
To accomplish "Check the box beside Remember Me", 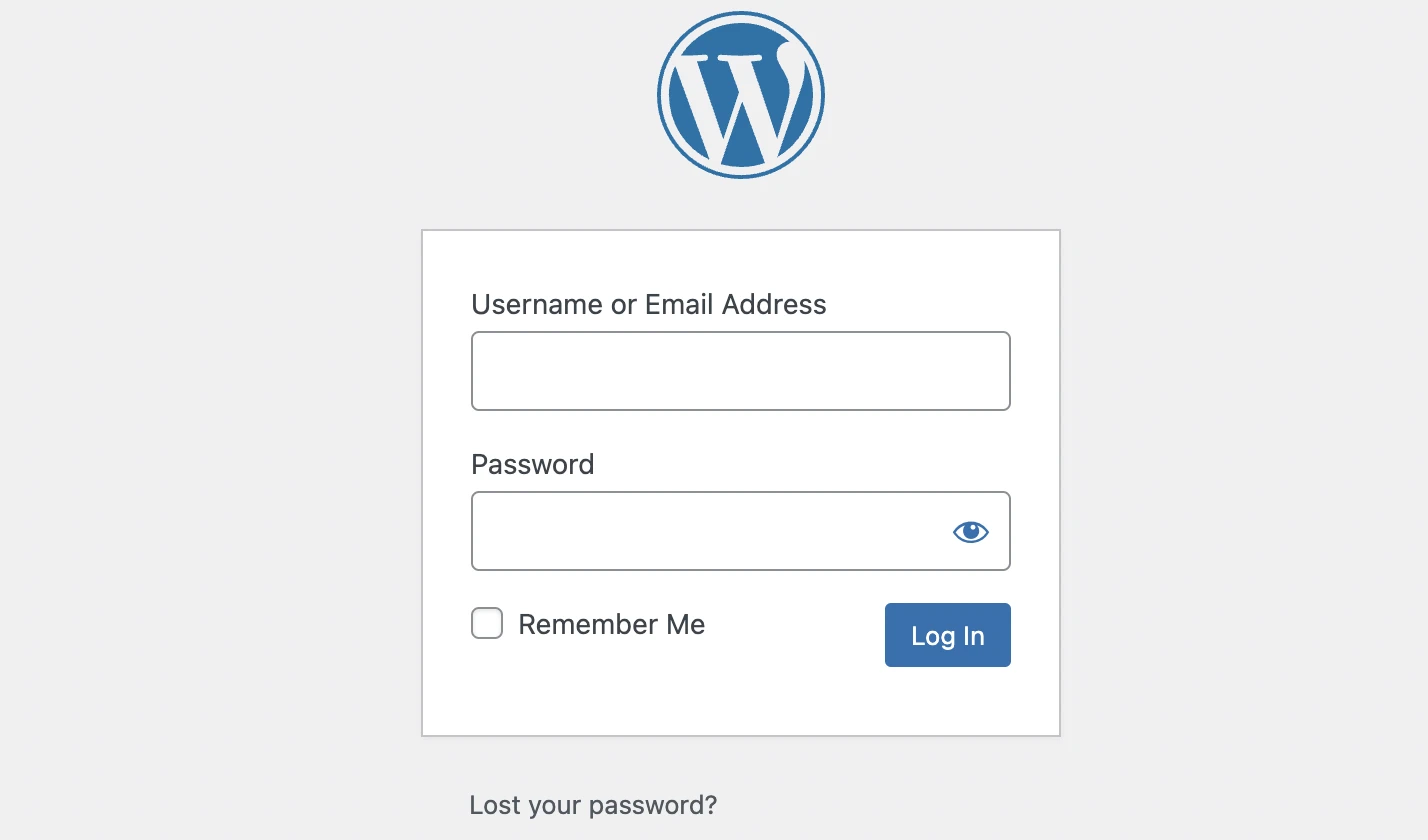I will pos(487,624).
